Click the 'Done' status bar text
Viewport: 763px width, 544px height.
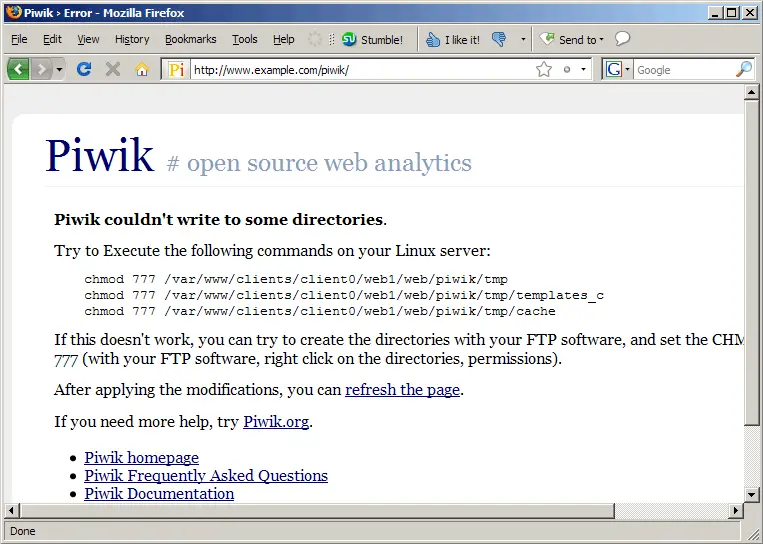pos(23,531)
